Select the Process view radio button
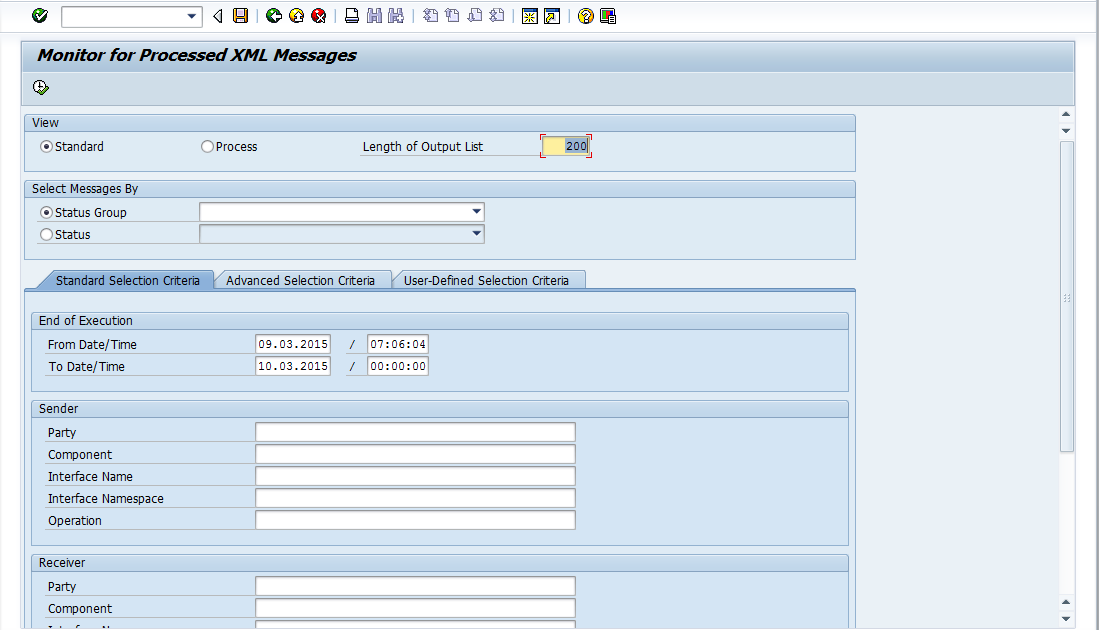 coord(207,145)
